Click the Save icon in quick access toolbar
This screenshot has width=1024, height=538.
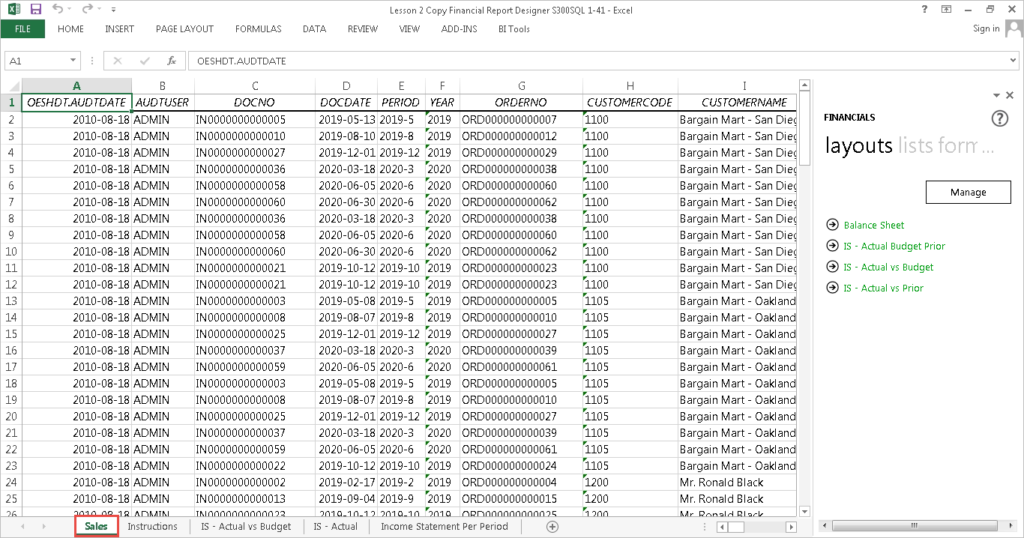point(35,9)
